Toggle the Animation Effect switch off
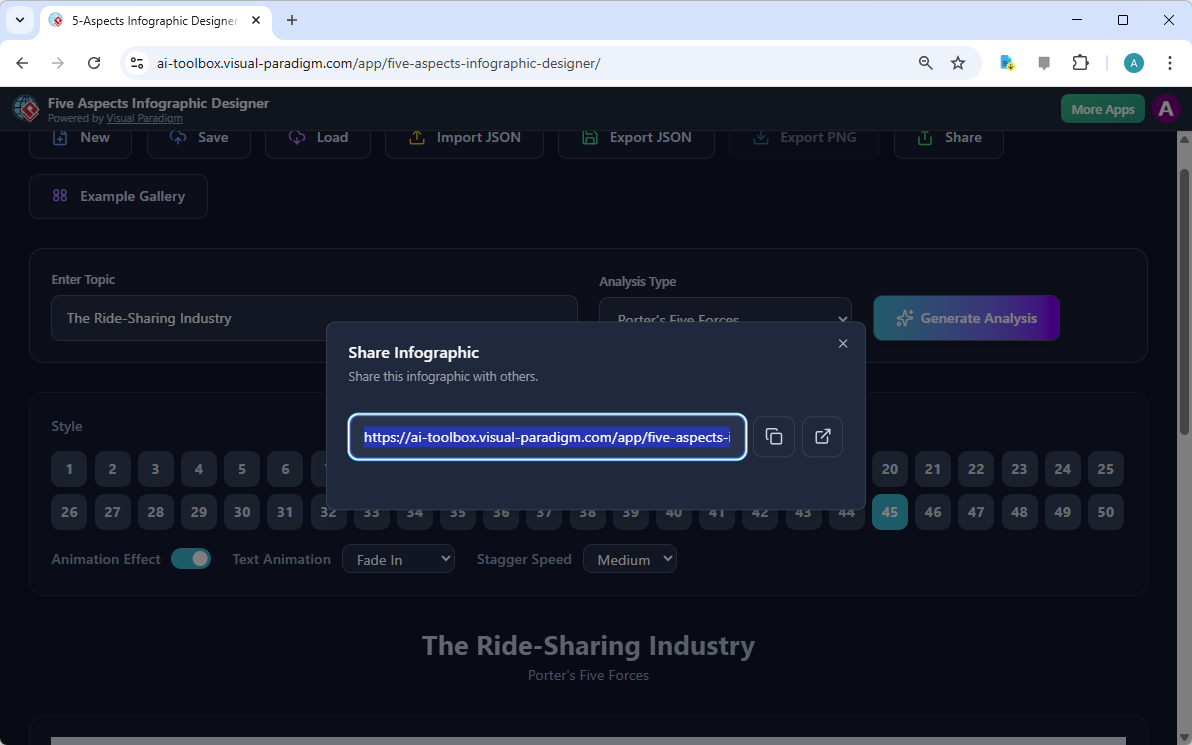This screenshot has height=745, width=1192. click(x=191, y=559)
